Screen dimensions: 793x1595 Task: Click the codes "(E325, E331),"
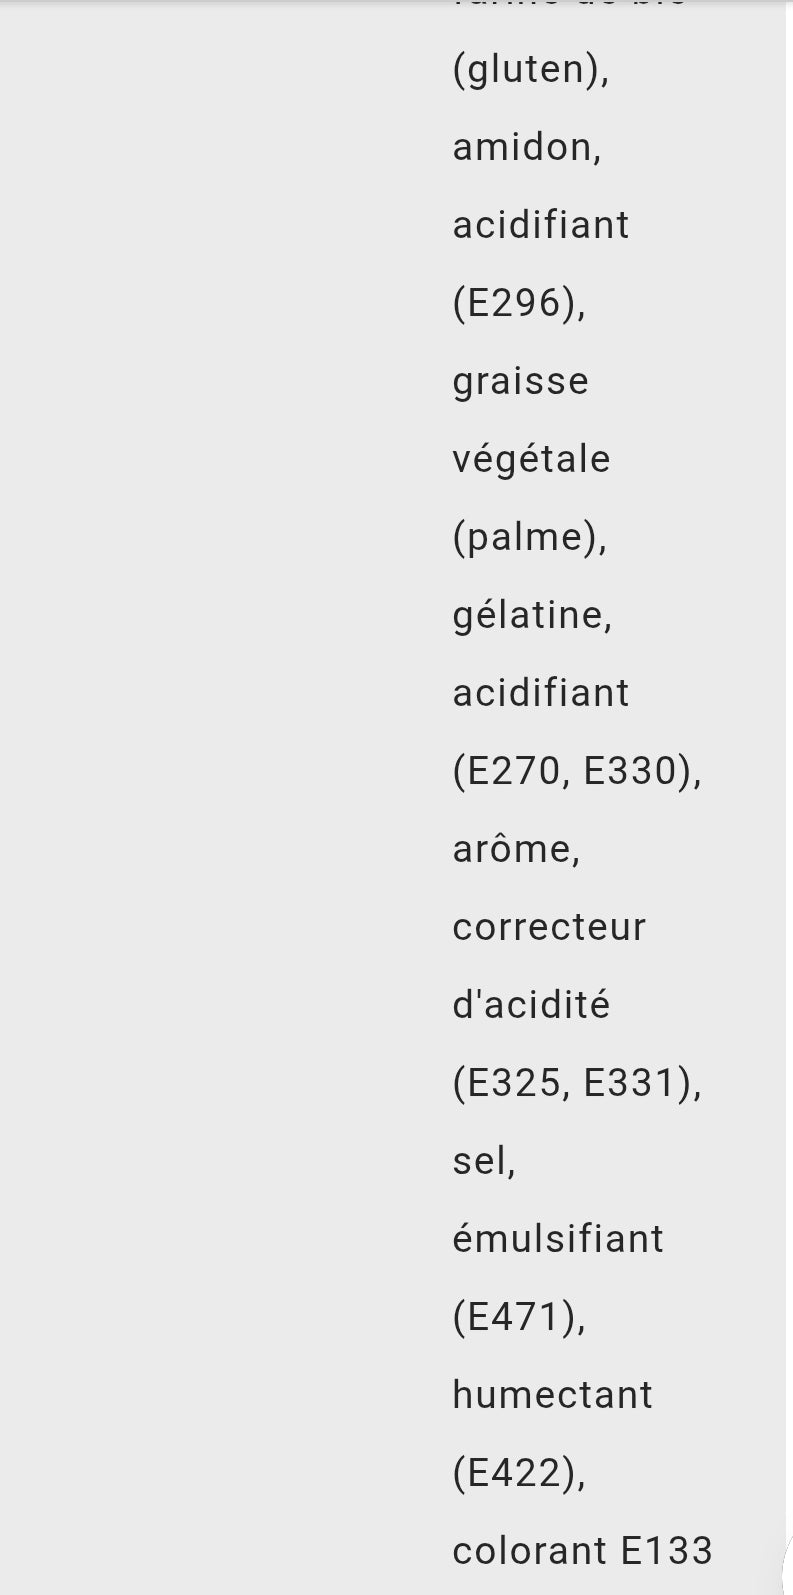[x=578, y=1083]
